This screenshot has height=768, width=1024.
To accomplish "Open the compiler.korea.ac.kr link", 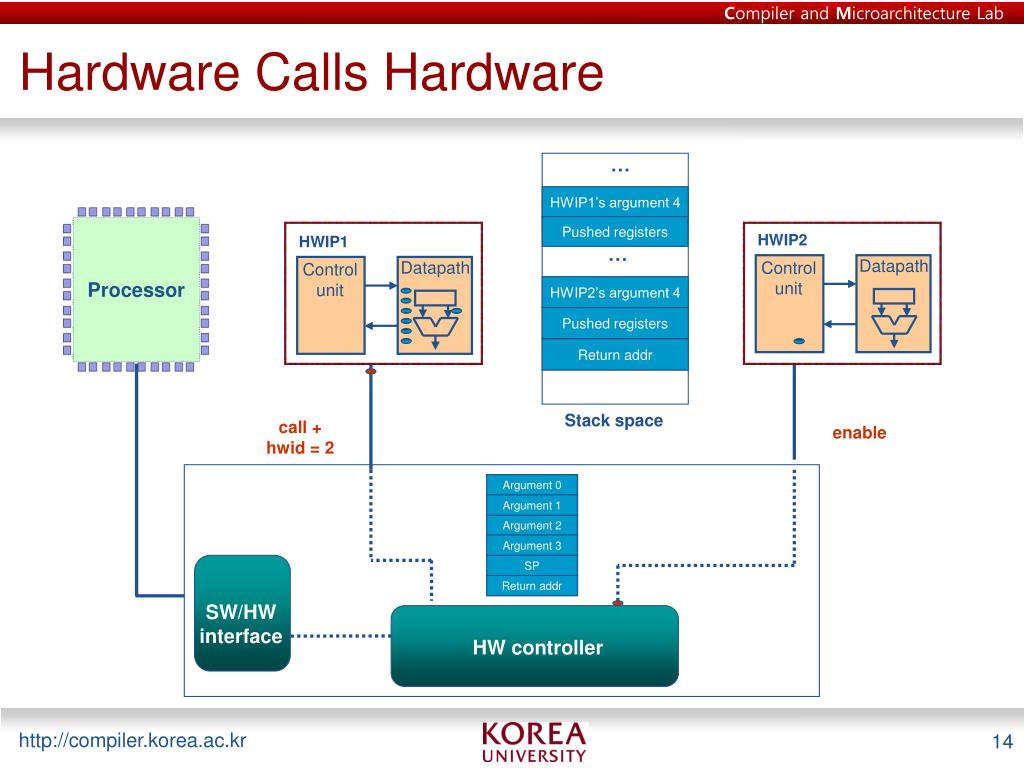I will pos(133,741).
